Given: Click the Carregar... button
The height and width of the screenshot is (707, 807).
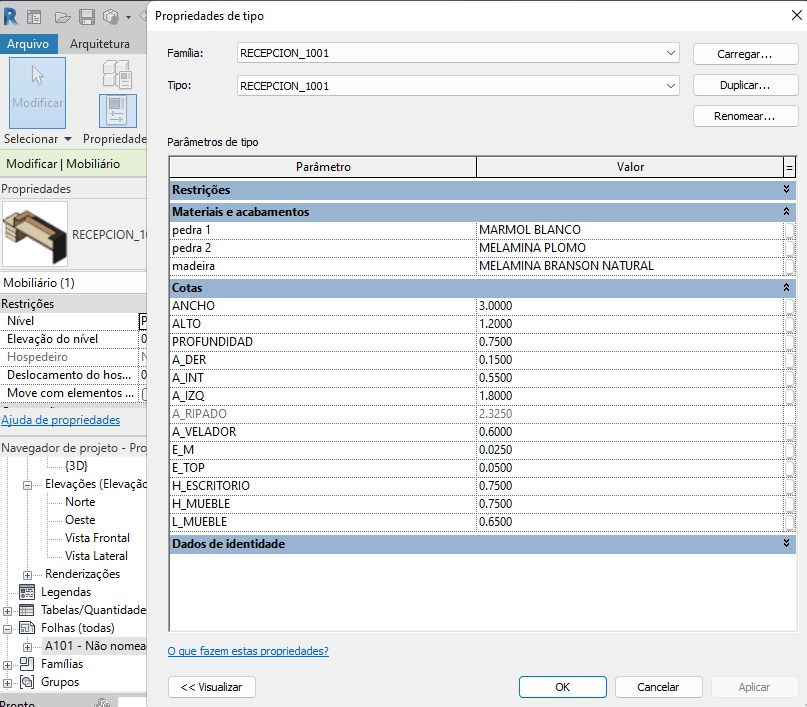Looking at the screenshot, I should pyautogui.click(x=745, y=54).
